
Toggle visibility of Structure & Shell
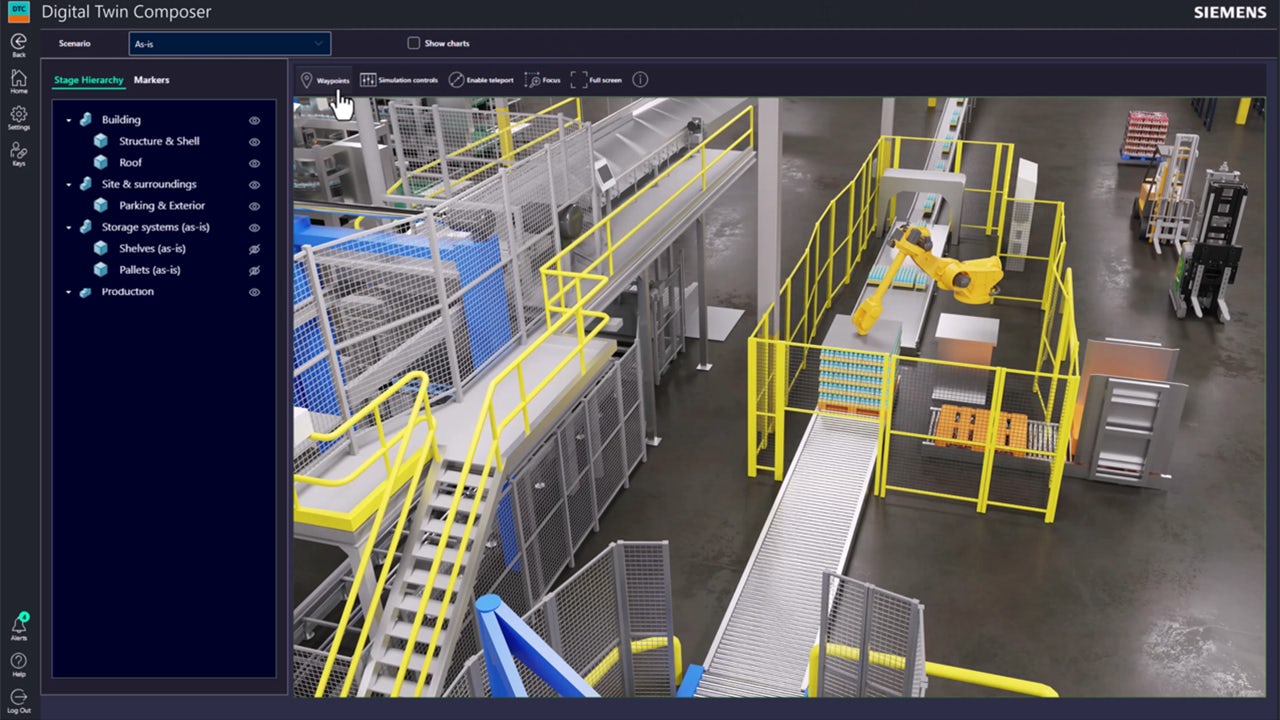(x=254, y=142)
